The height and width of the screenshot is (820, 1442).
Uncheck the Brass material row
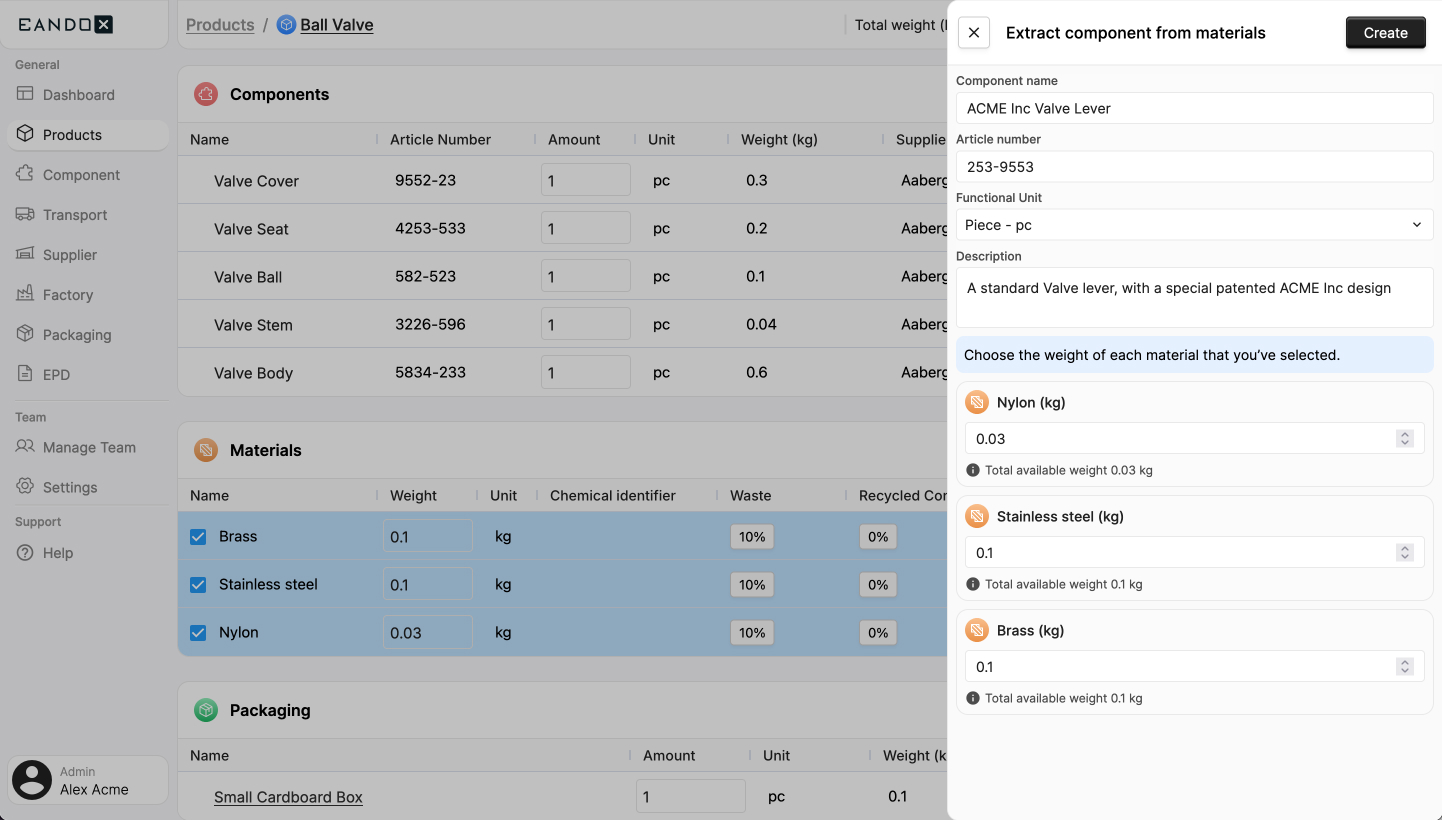point(197,536)
